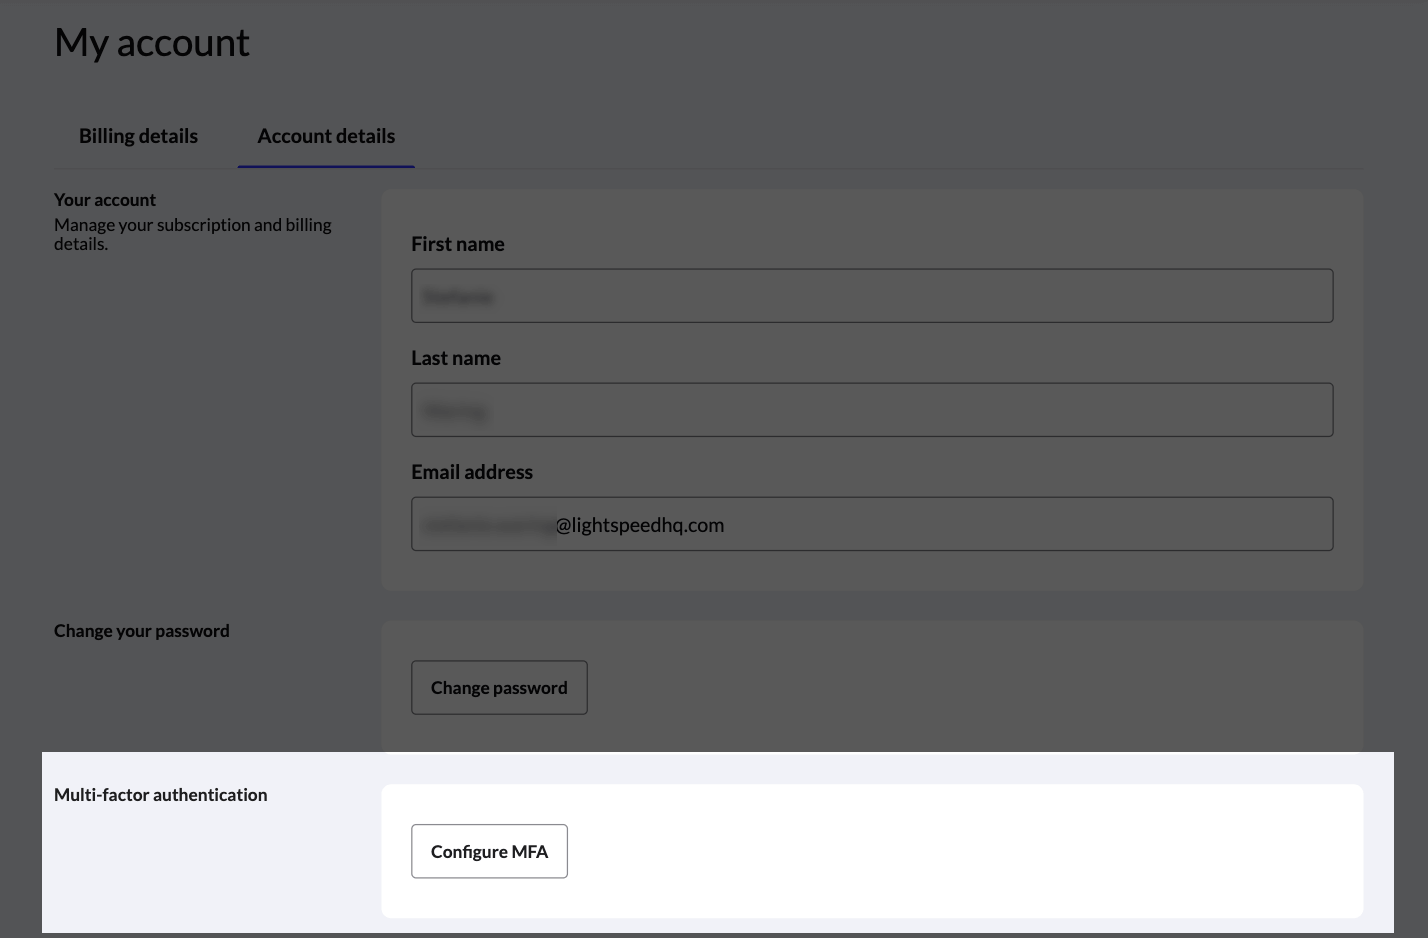
Task: Click the Configure MFA button
Action: tap(489, 851)
